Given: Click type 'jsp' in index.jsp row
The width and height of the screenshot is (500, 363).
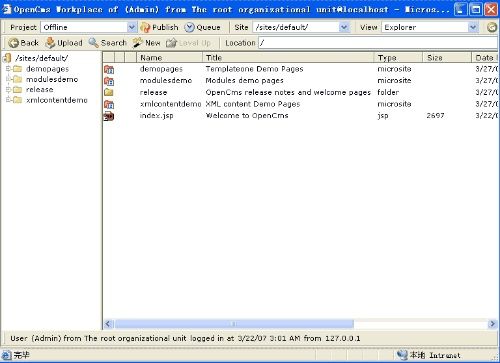Looking at the screenshot, I should (x=383, y=116).
